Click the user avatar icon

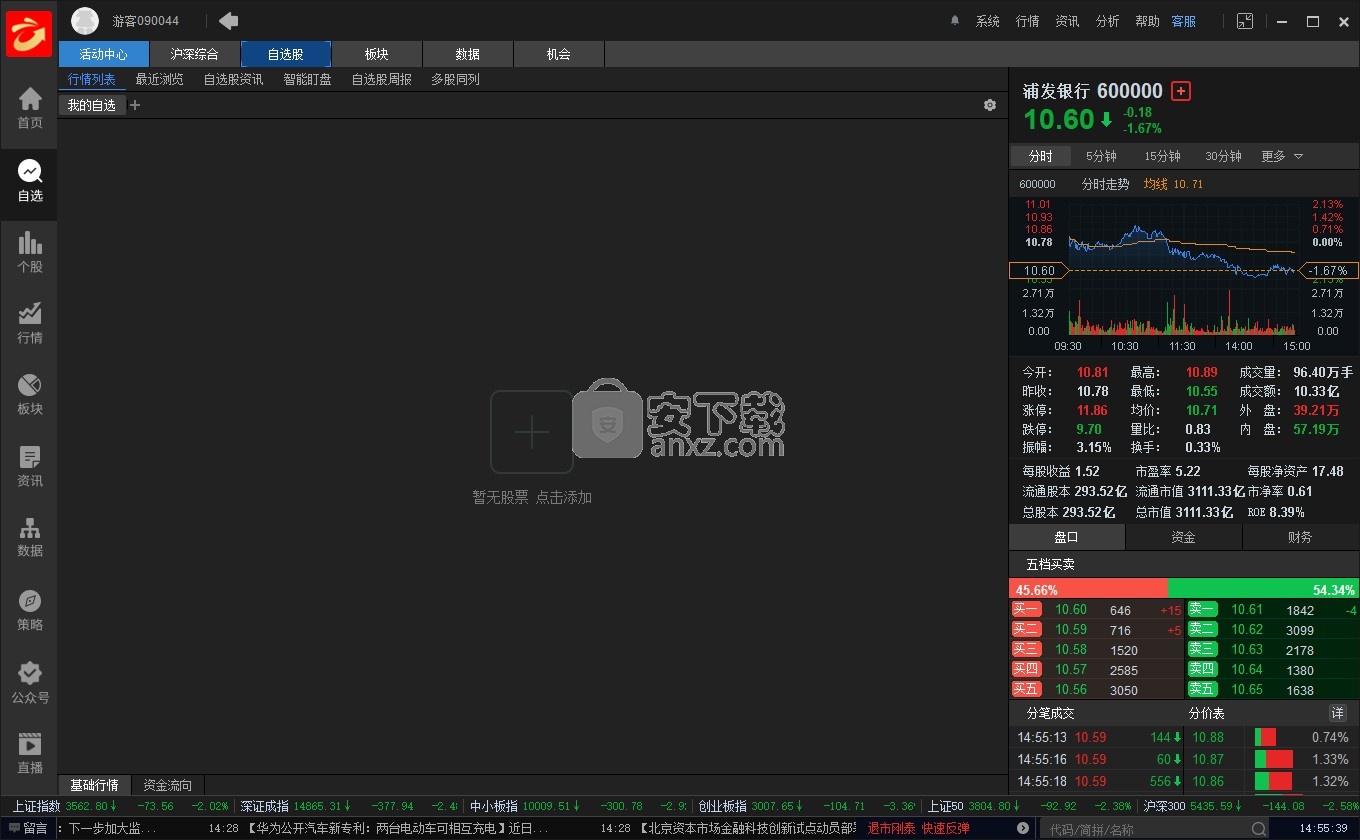(85, 21)
